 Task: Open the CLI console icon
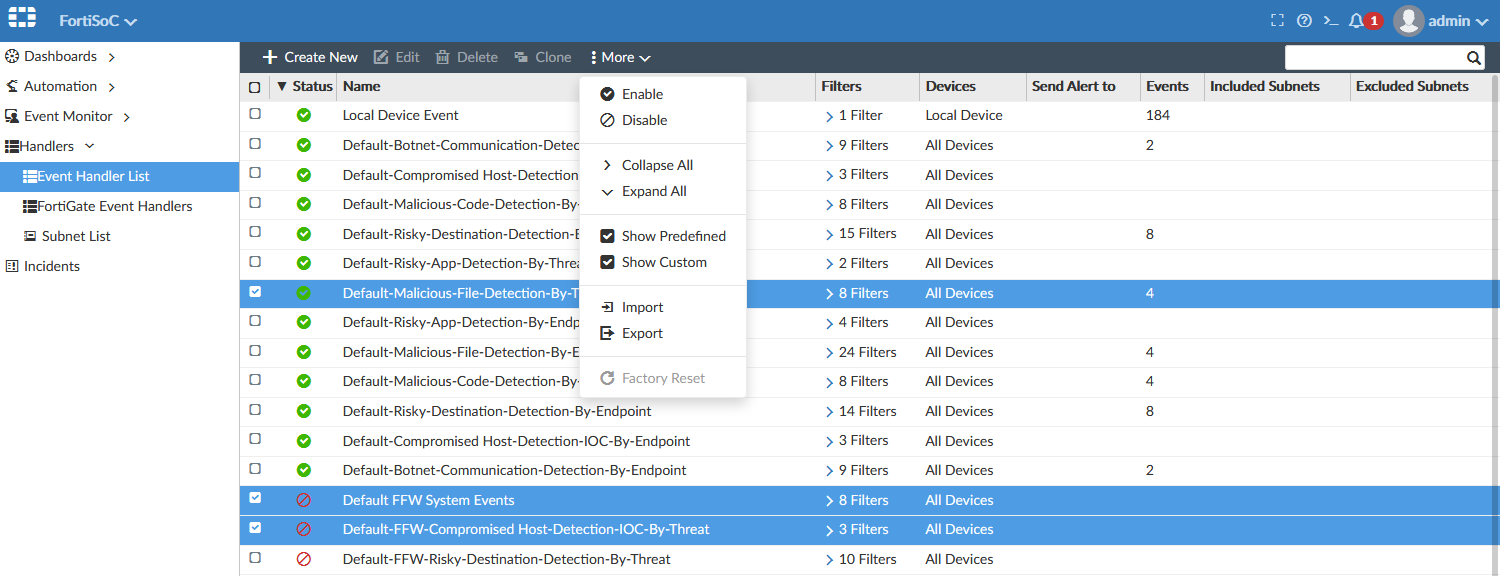click(1330, 18)
